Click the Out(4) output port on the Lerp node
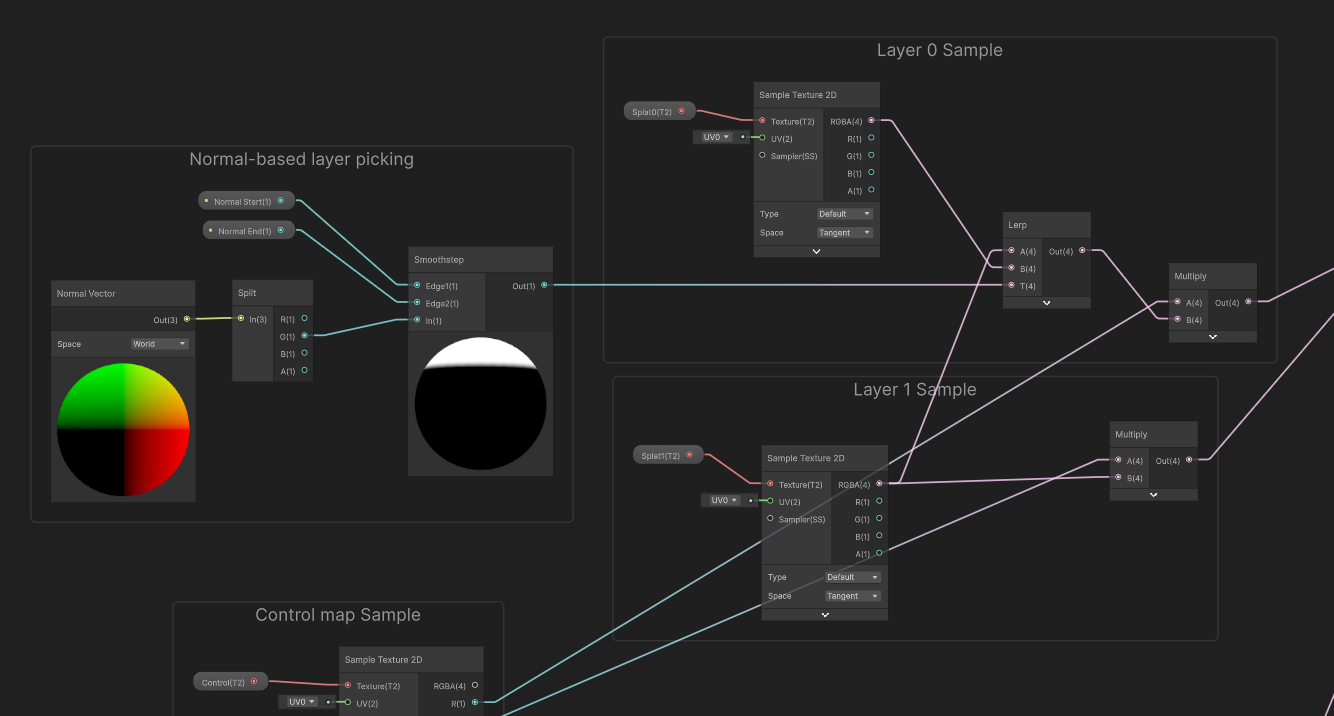Screen dimensions: 1334x716 (x=1082, y=252)
